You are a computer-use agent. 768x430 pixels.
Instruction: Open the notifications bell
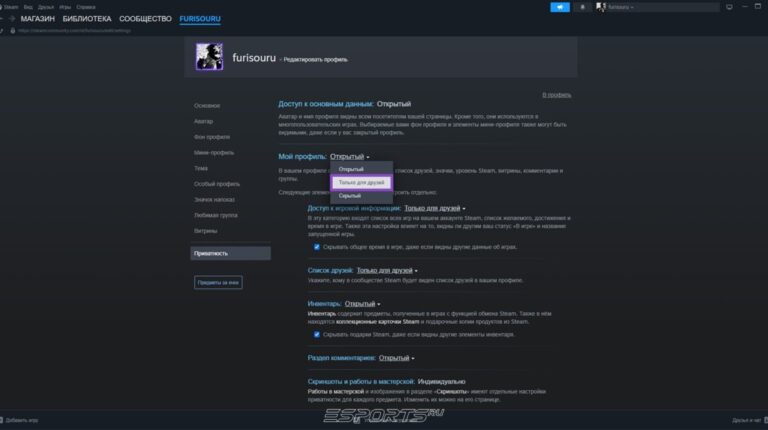pyautogui.click(x=583, y=7)
